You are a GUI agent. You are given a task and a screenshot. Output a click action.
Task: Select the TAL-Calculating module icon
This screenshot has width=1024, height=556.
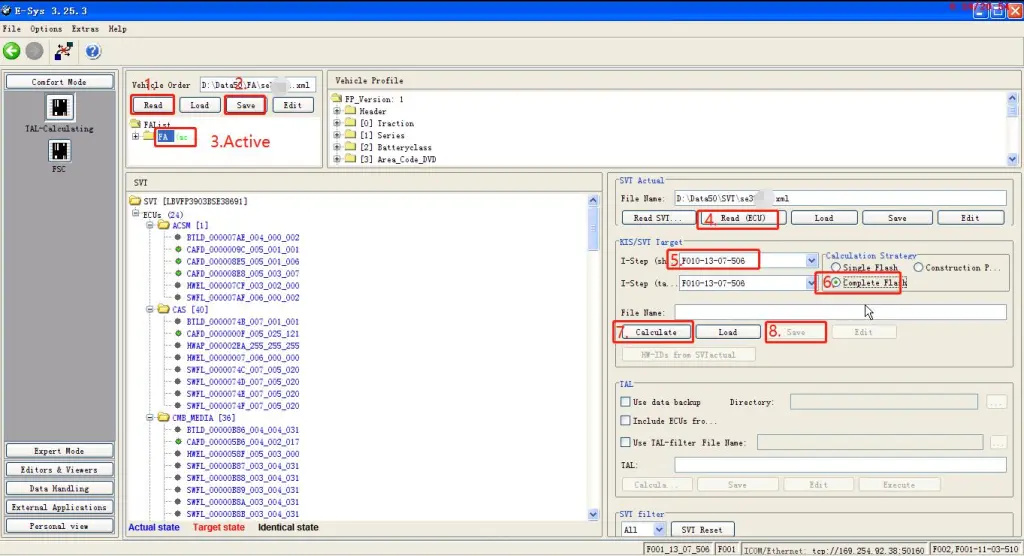click(59, 107)
